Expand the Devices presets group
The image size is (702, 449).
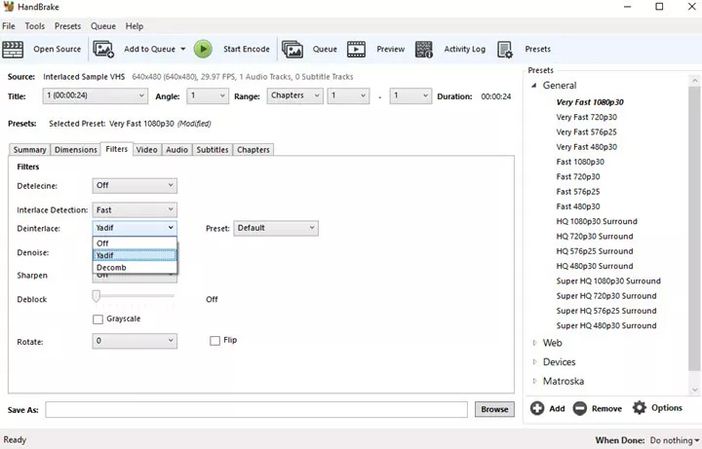(535, 362)
